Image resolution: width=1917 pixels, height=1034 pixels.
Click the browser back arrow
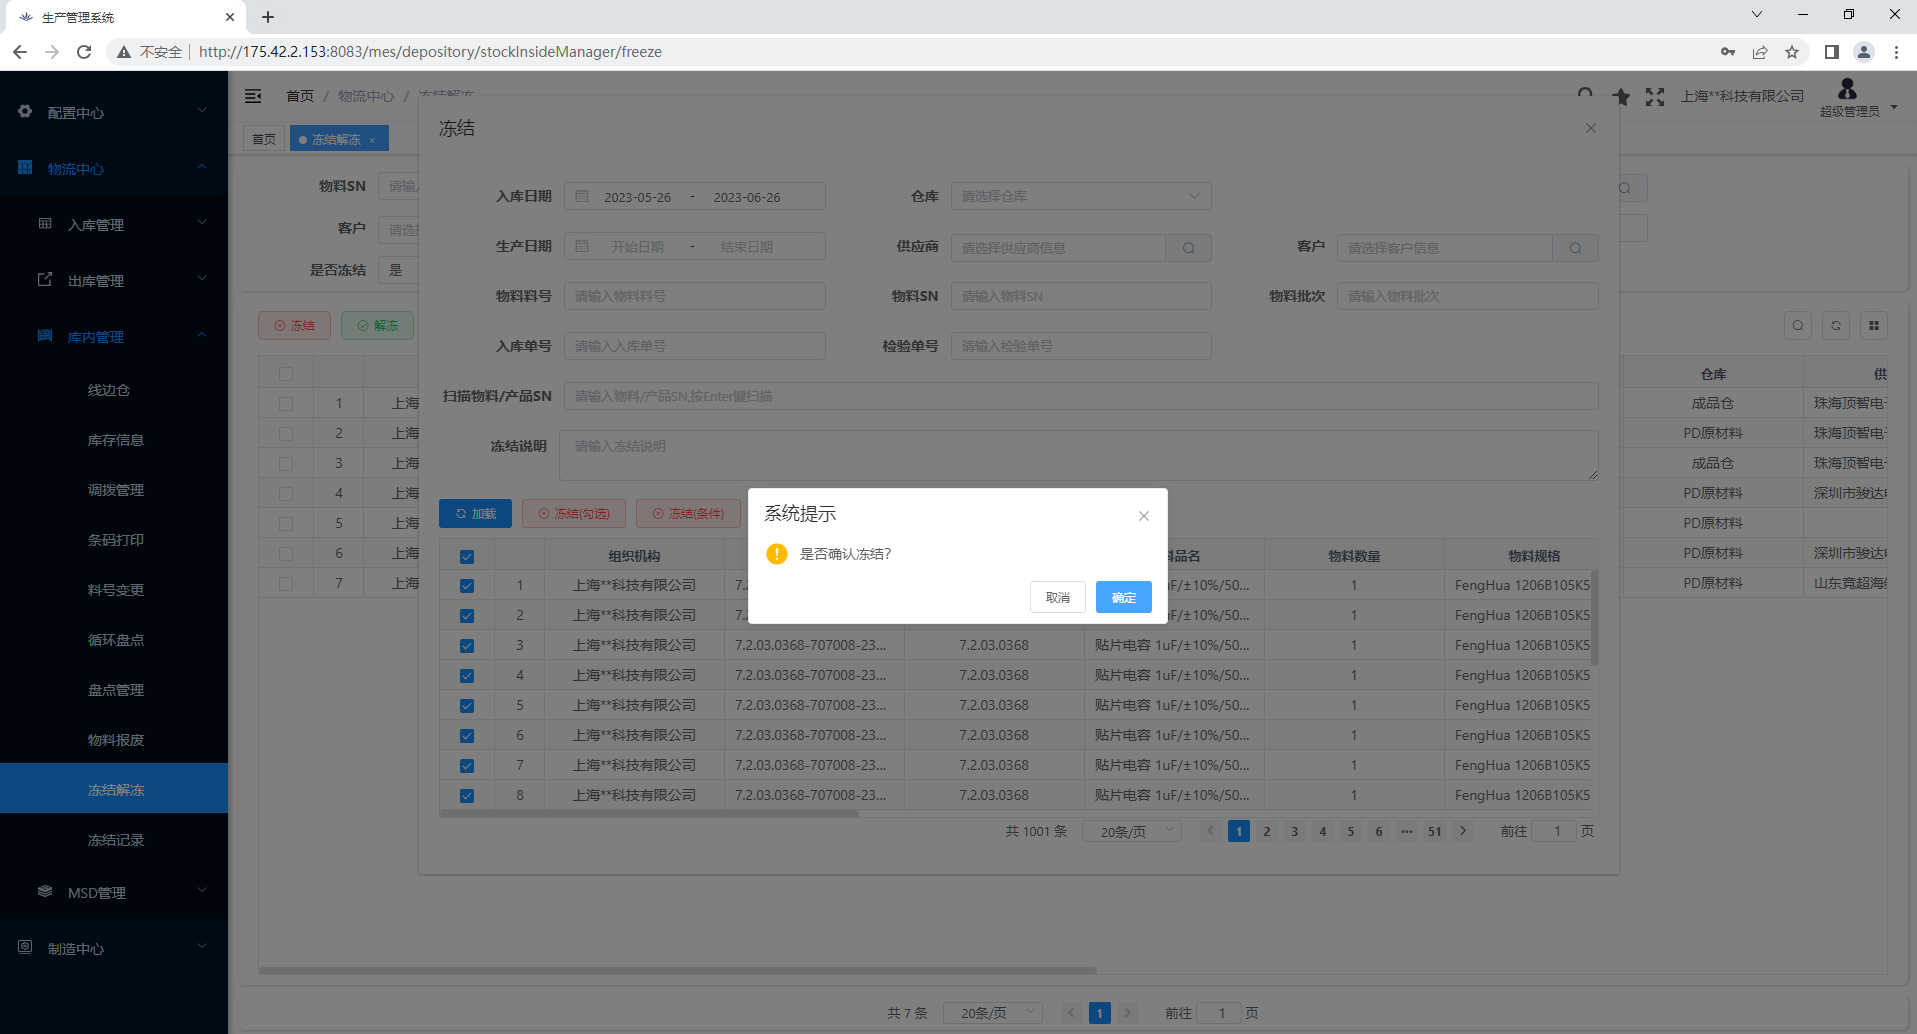point(20,52)
